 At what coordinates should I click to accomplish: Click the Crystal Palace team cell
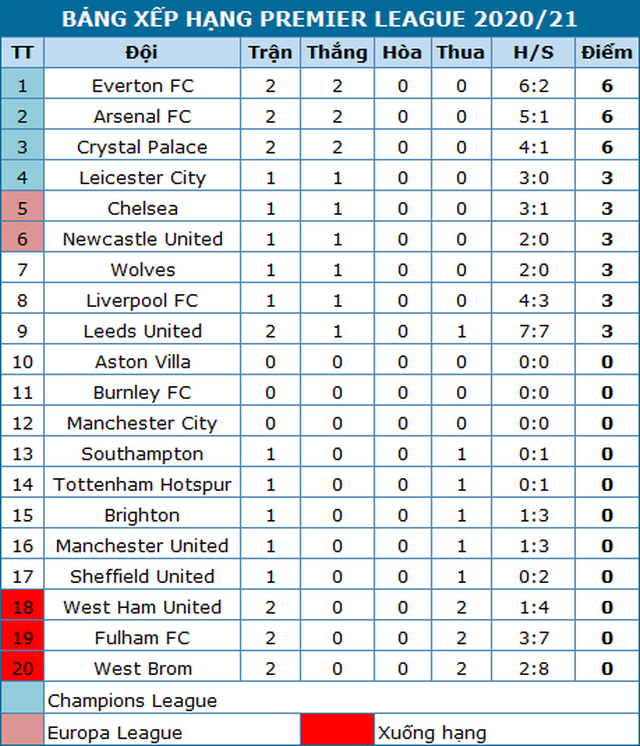coord(142,147)
